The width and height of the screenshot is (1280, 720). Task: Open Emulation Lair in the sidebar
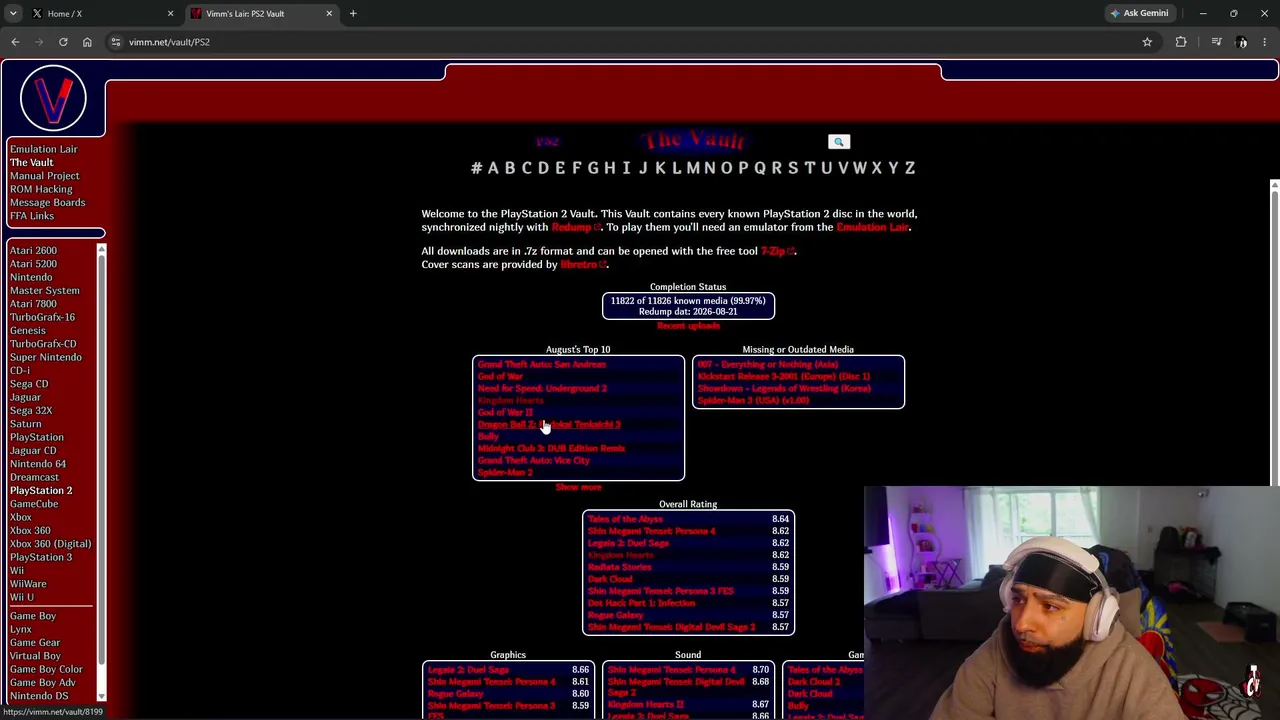(43, 149)
